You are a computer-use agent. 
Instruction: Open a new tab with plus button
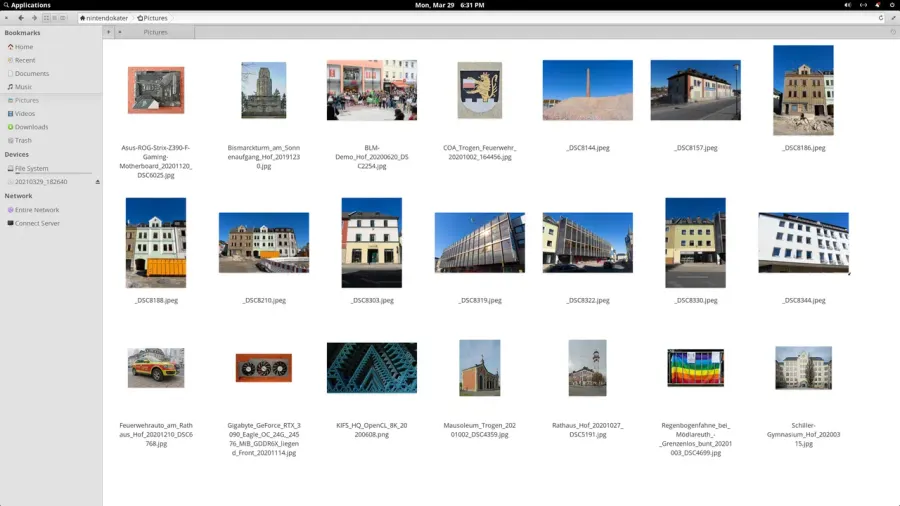pos(108,32)
